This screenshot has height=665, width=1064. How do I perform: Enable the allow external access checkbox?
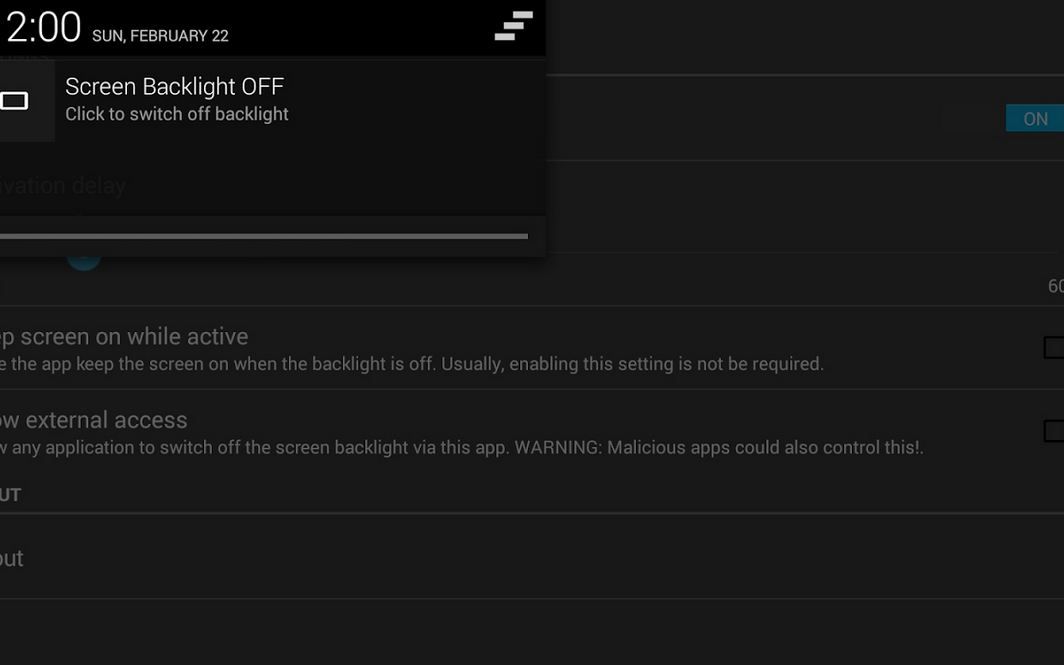[x=1053, y=431]
